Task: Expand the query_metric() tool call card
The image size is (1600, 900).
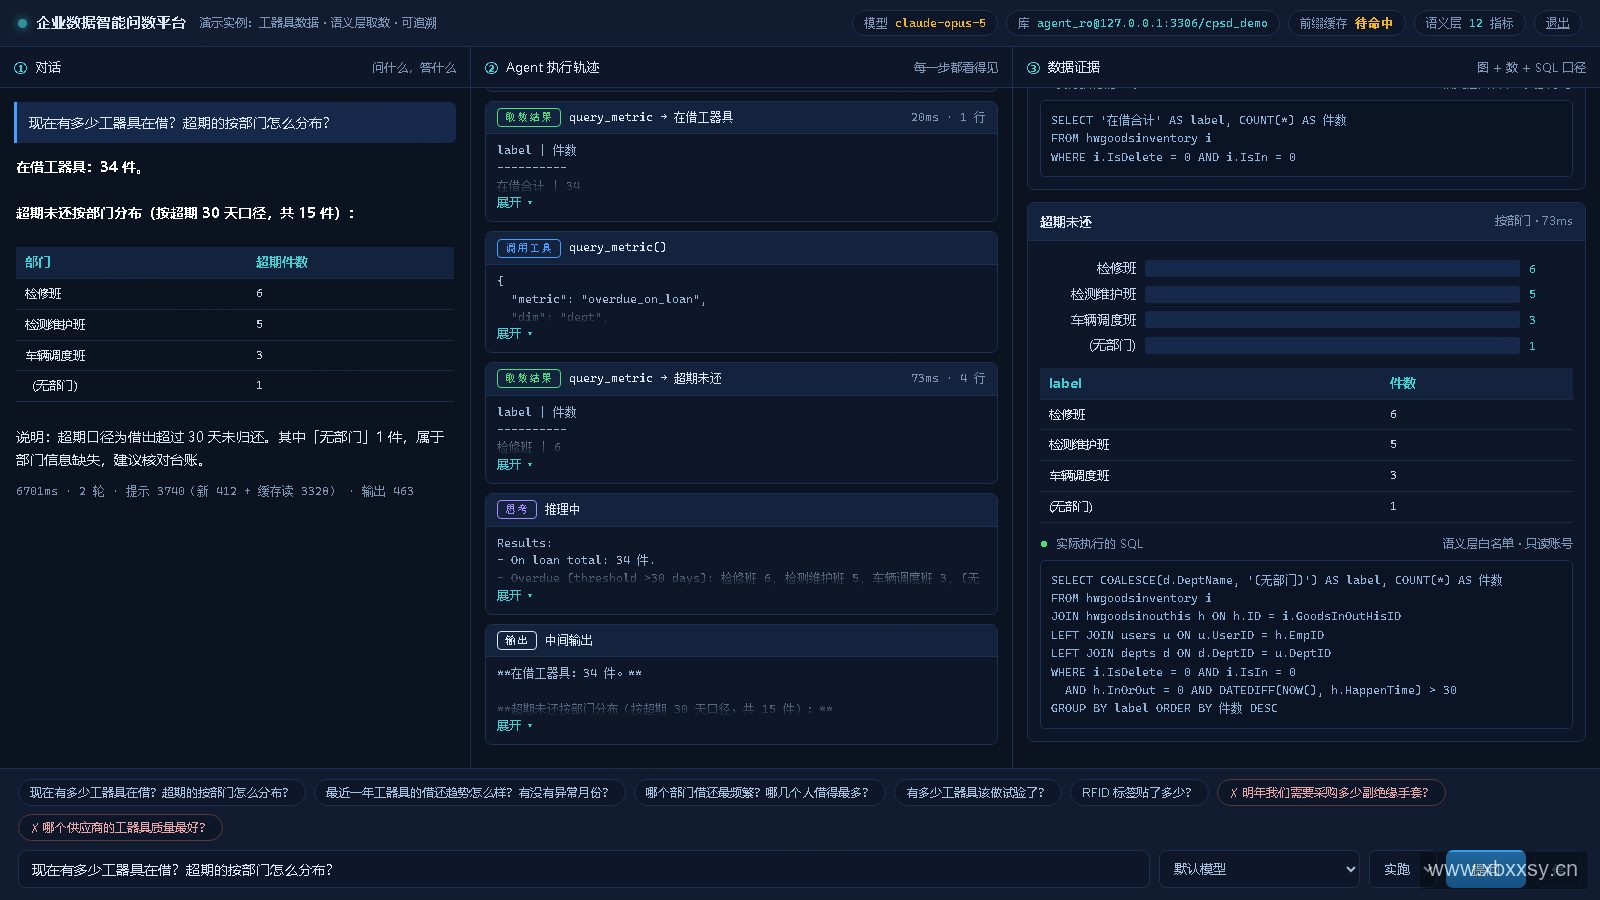Action: click(514, 334)
